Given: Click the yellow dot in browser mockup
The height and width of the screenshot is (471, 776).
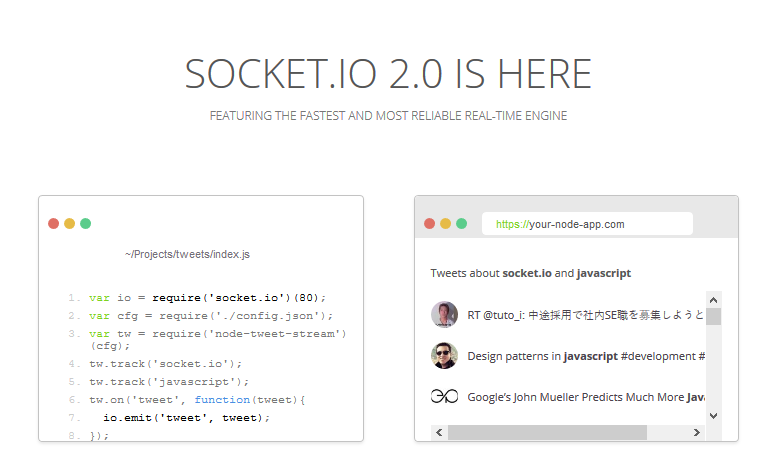Looking at the screenshot, I should pos(445,224).
